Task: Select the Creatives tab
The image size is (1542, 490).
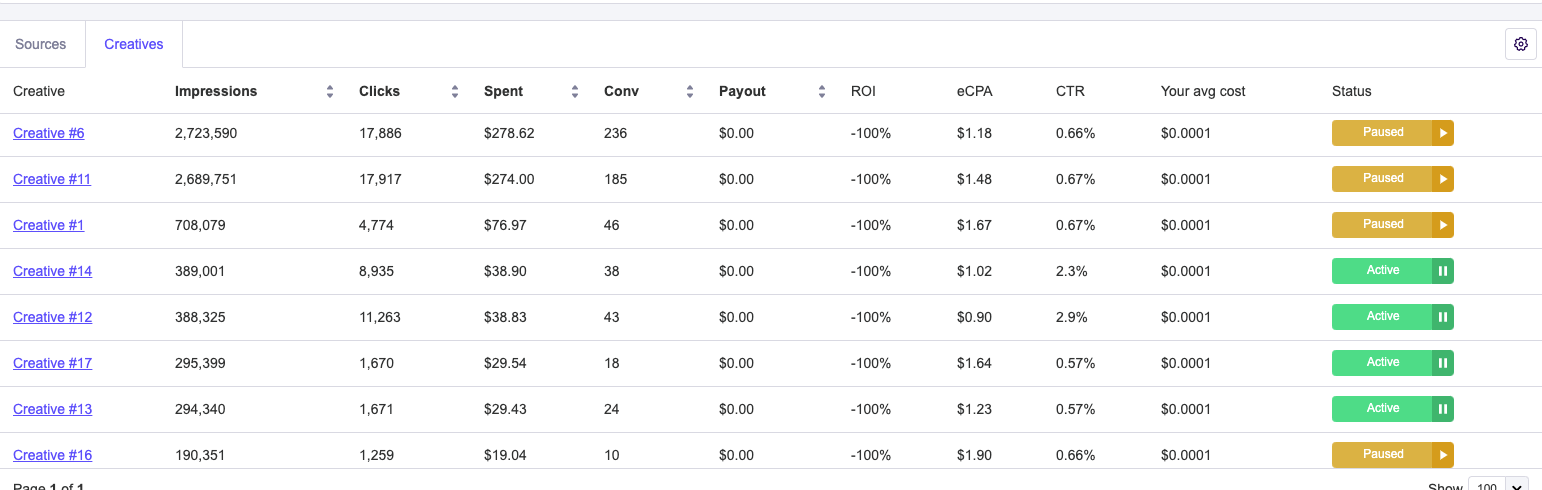Action: pyautogui.click(x=134, y=45)
